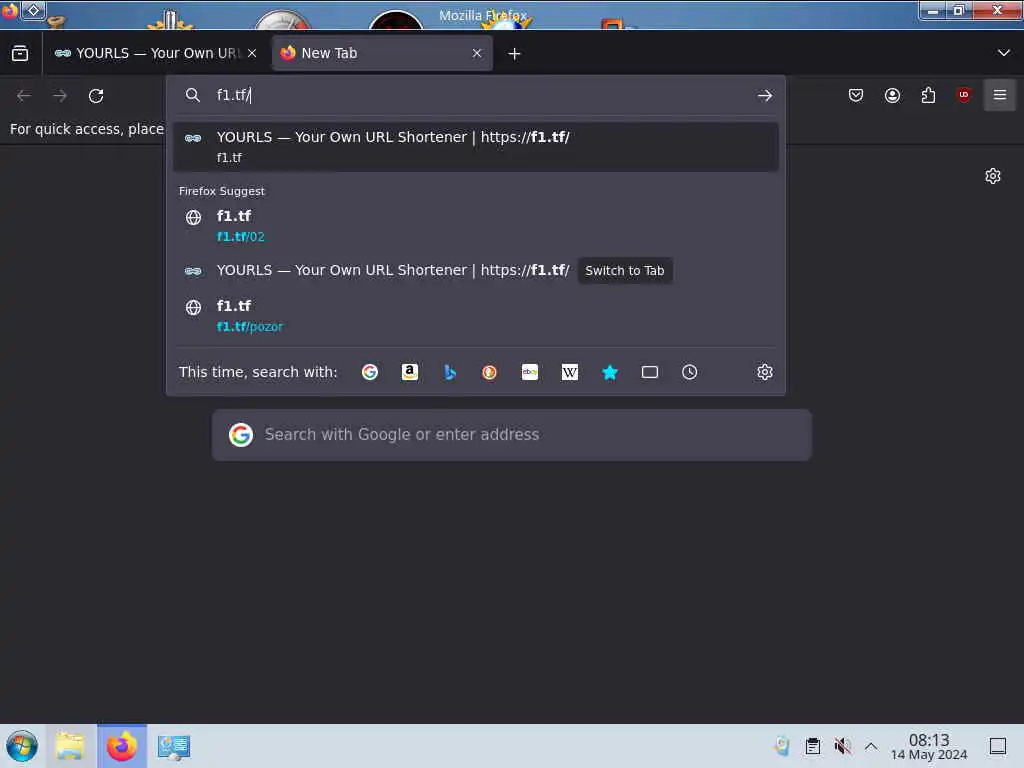Search with eBay one-off icon
Image resolution: width=1024 pixels, height=768 pixels.
point(530,372)
